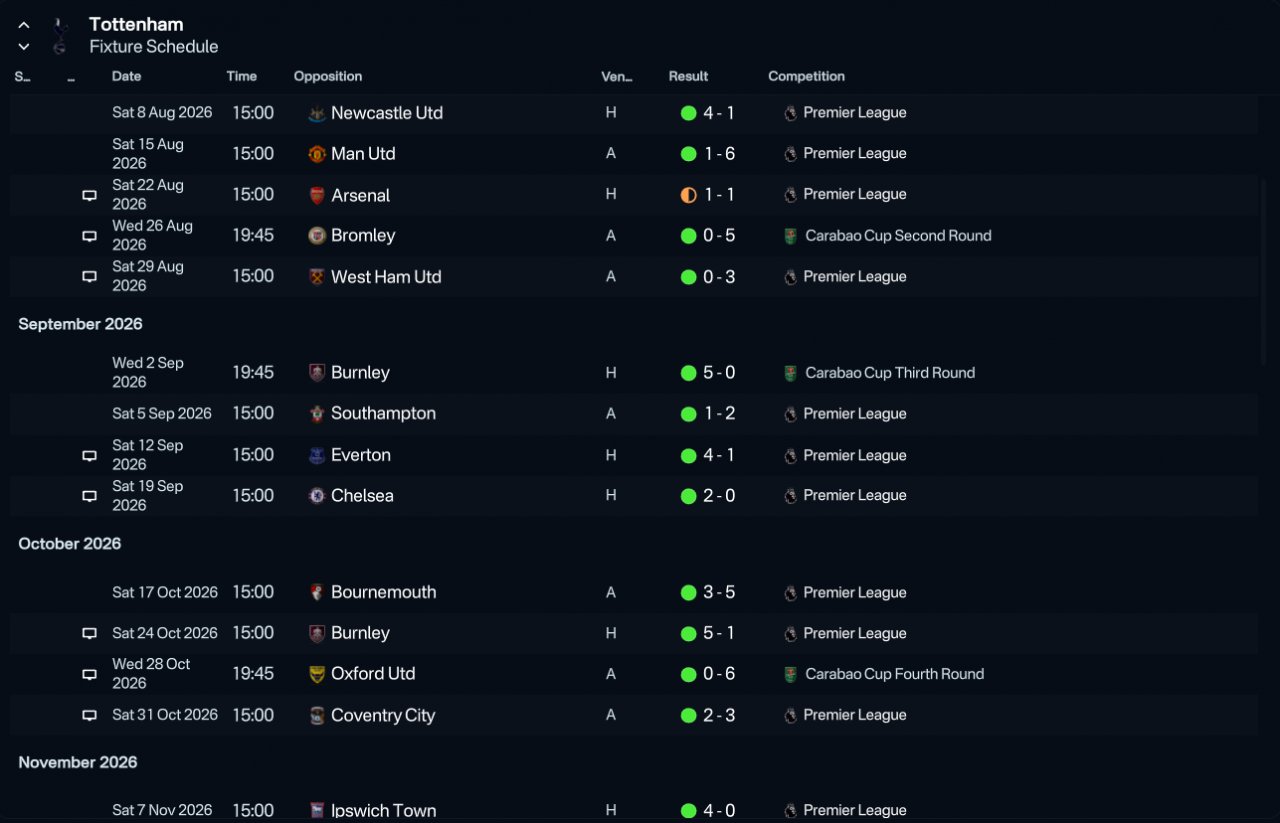Click the Premier League logo for Everton match
Viewport: 1280px width, 823px height.
pyautogui.click(x=791, y=455)
